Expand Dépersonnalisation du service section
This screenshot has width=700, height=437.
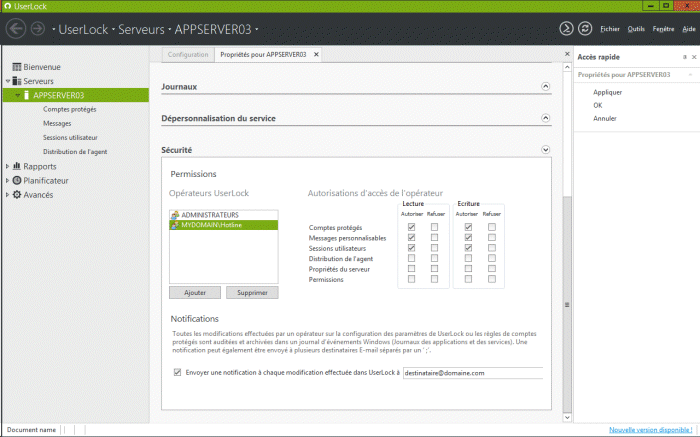coord(546,118)
